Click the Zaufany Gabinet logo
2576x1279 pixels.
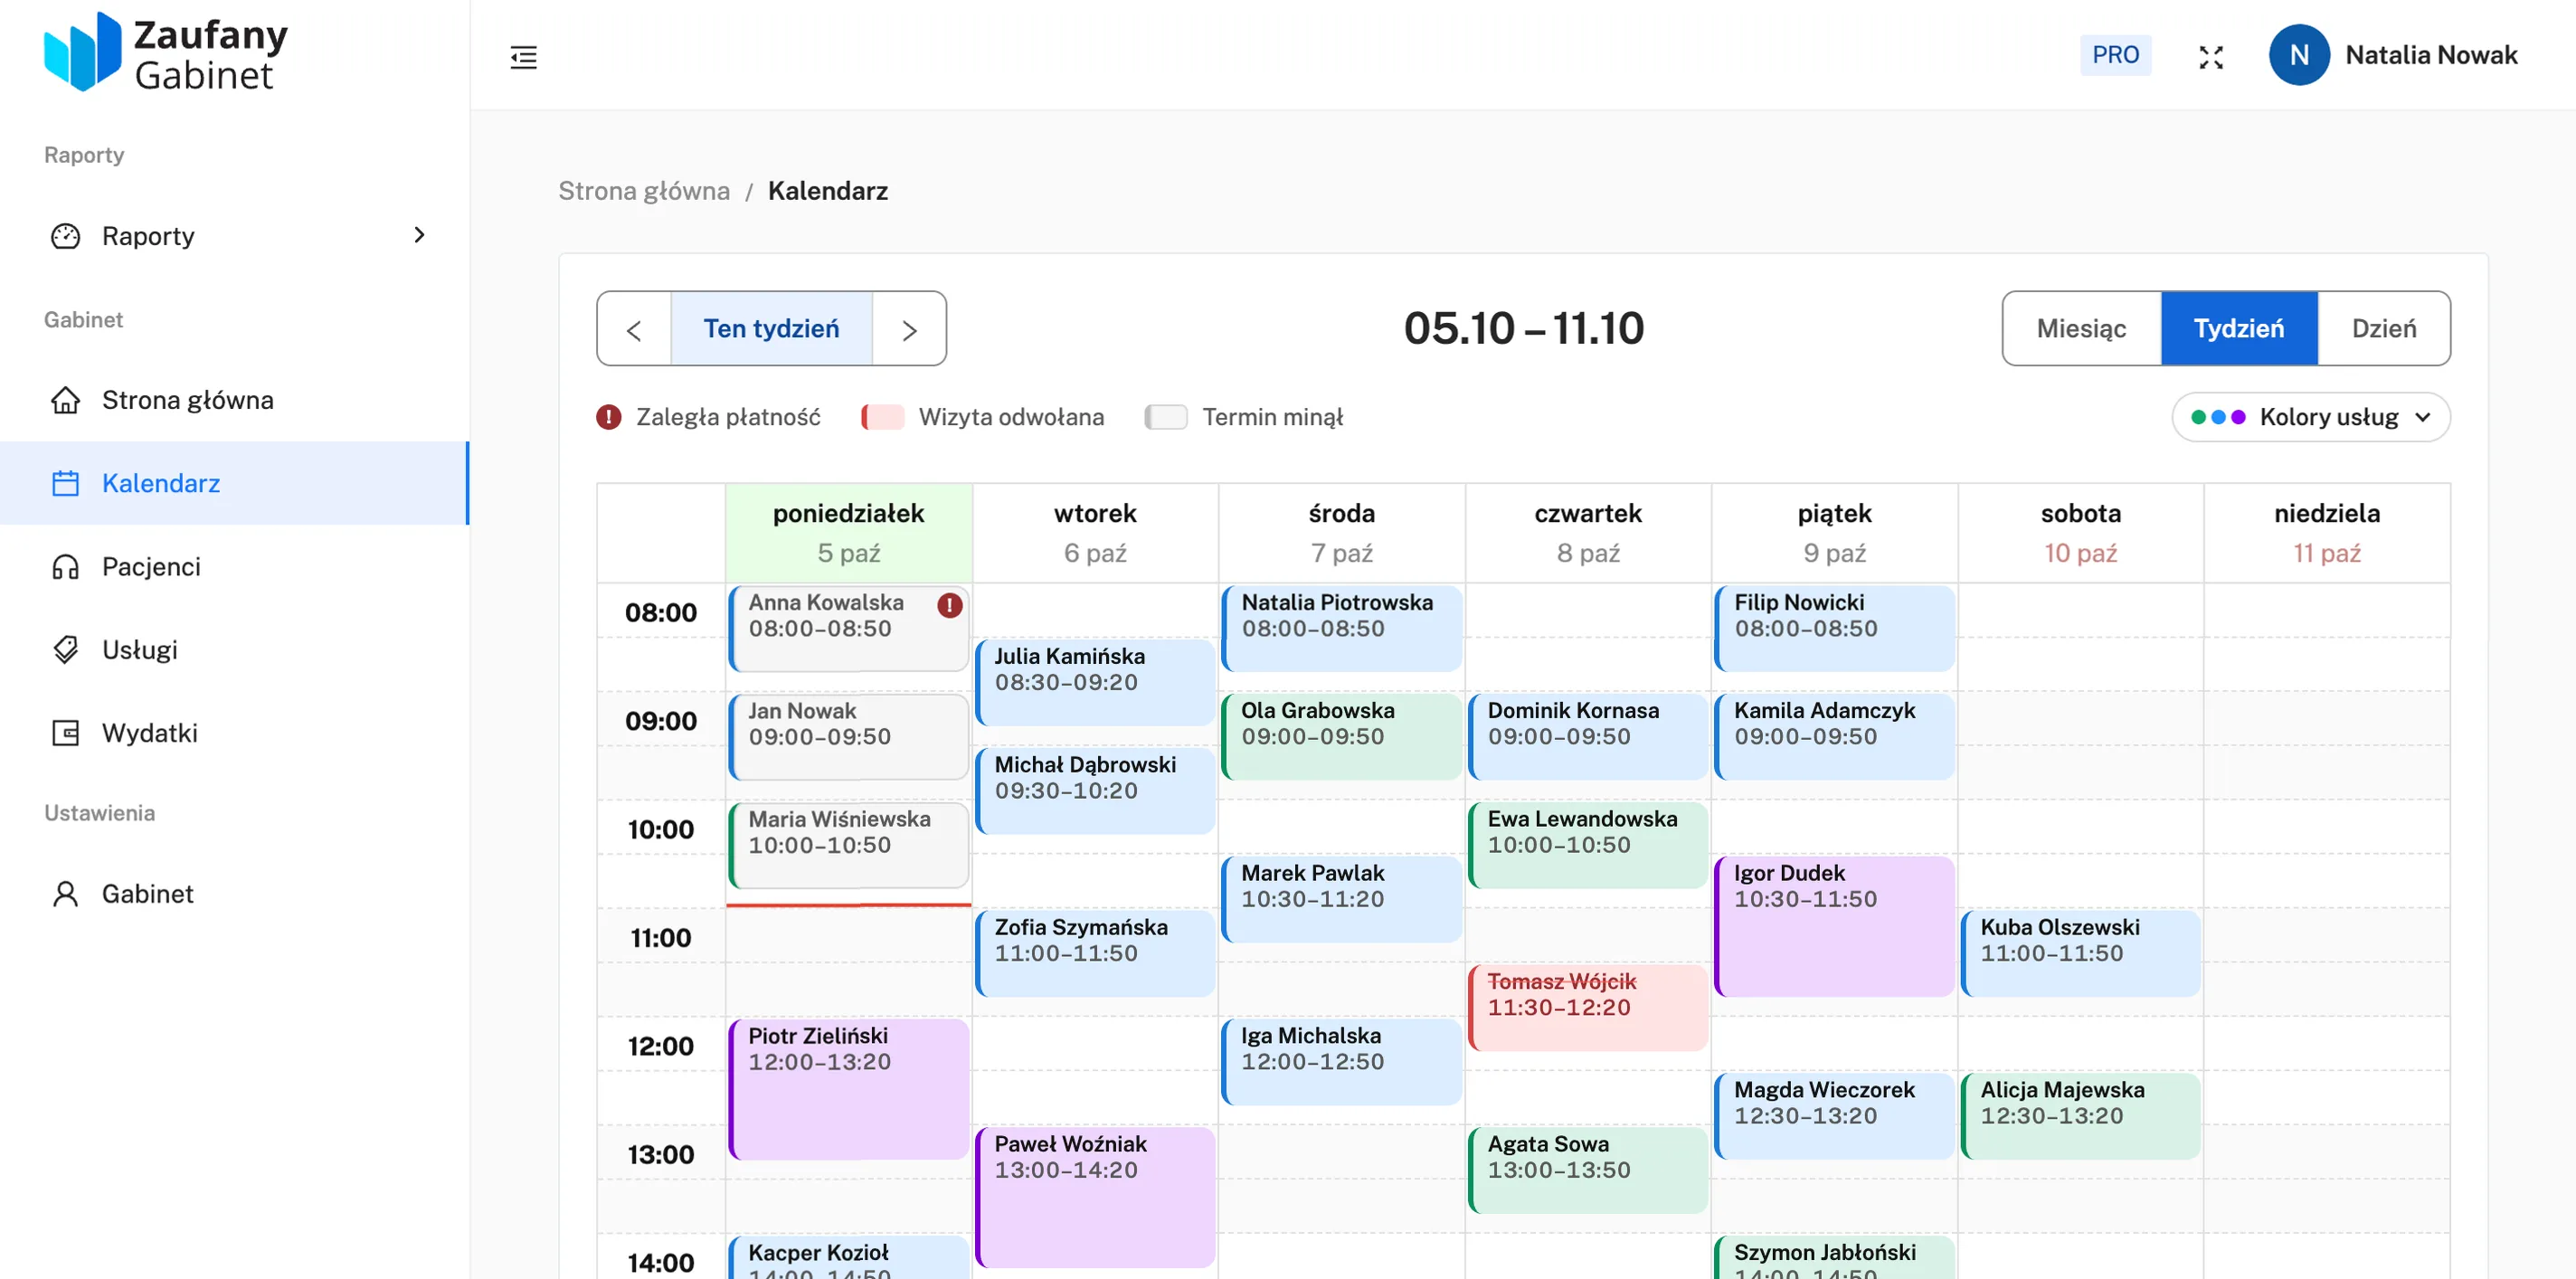(x=166, y=53)
